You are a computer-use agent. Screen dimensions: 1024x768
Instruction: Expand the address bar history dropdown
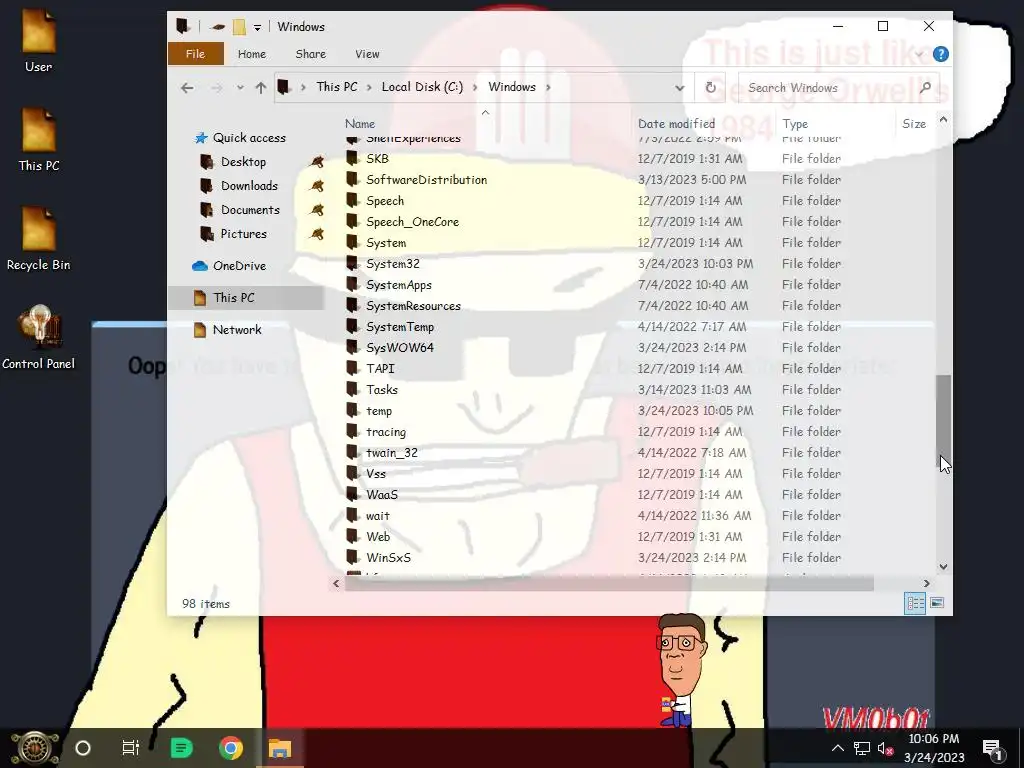click(x=679, y=88)
